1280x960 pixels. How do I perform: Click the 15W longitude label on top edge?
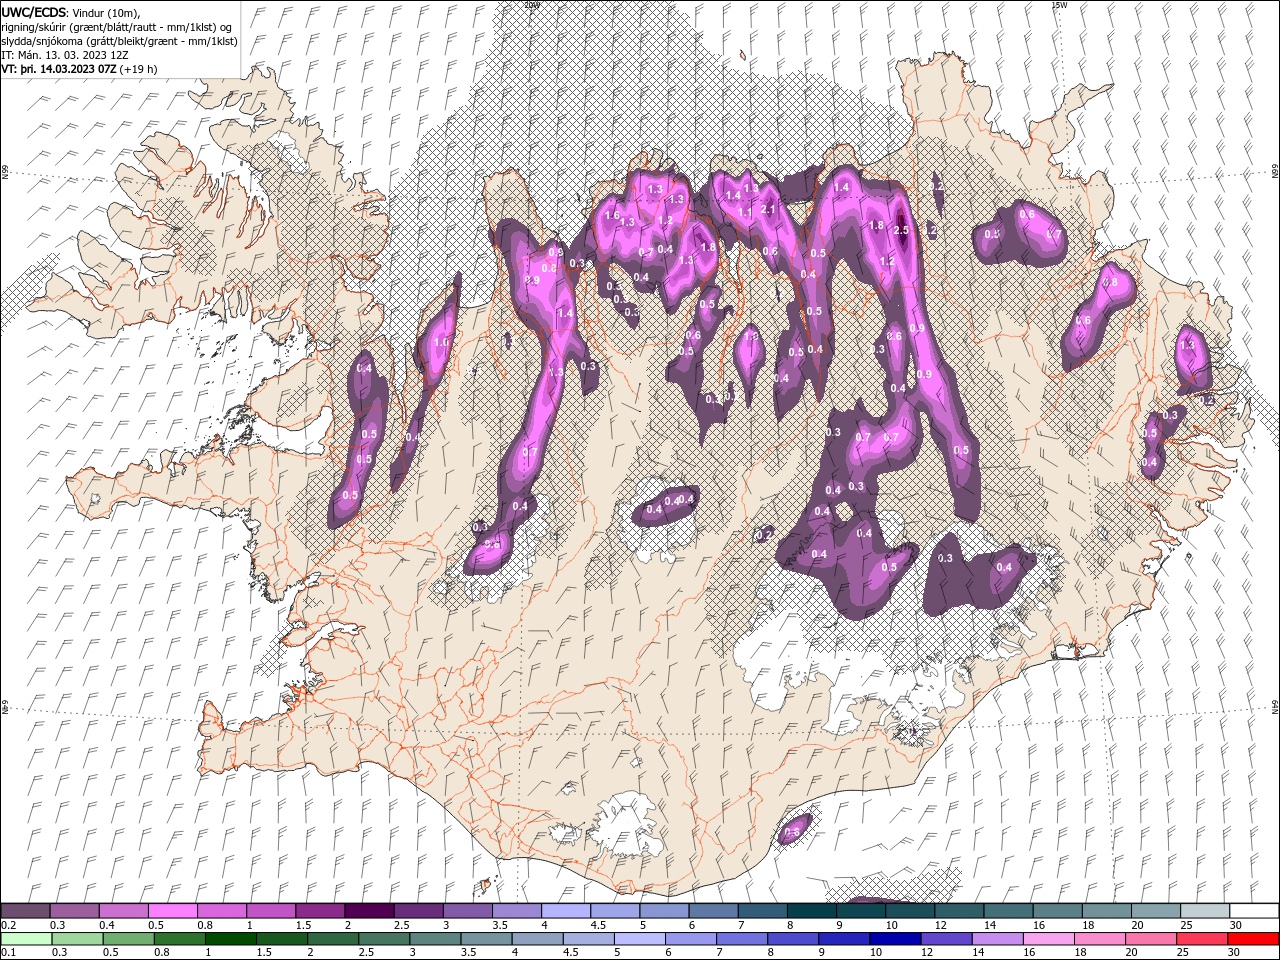(1058, 5)
